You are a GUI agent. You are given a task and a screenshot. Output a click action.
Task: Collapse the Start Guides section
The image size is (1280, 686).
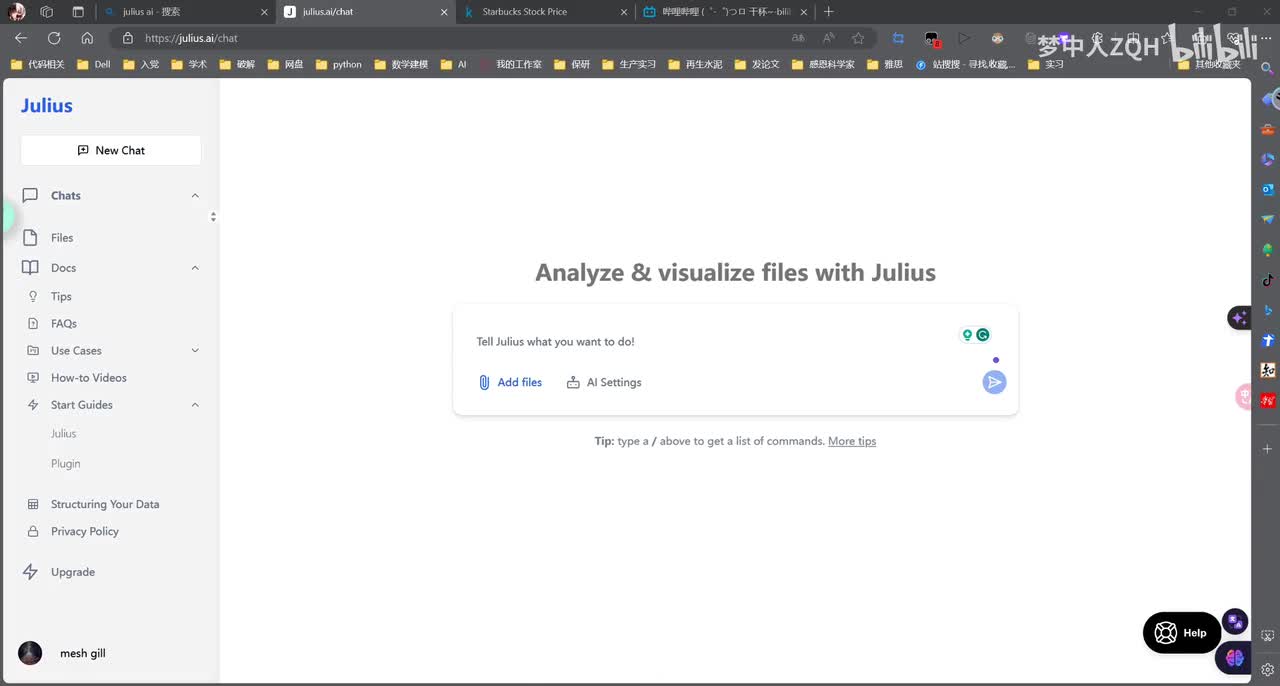click(x=195, y=405)
